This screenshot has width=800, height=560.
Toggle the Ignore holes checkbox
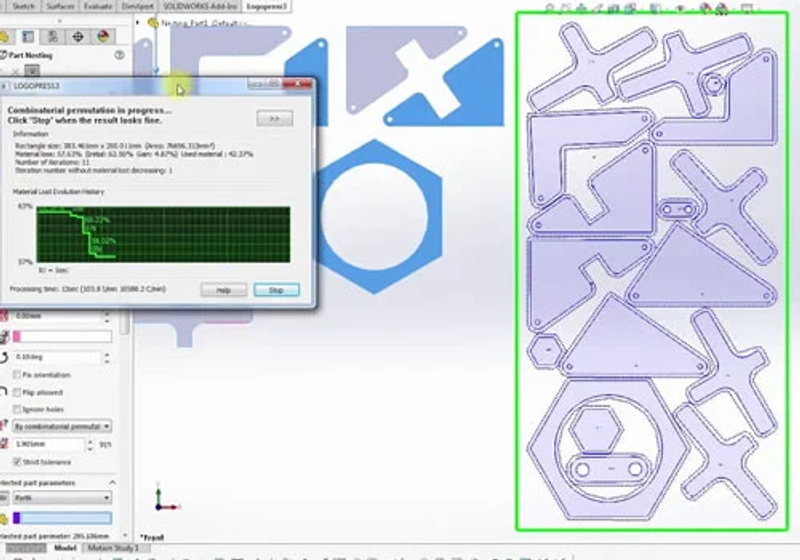pos(17,409)
